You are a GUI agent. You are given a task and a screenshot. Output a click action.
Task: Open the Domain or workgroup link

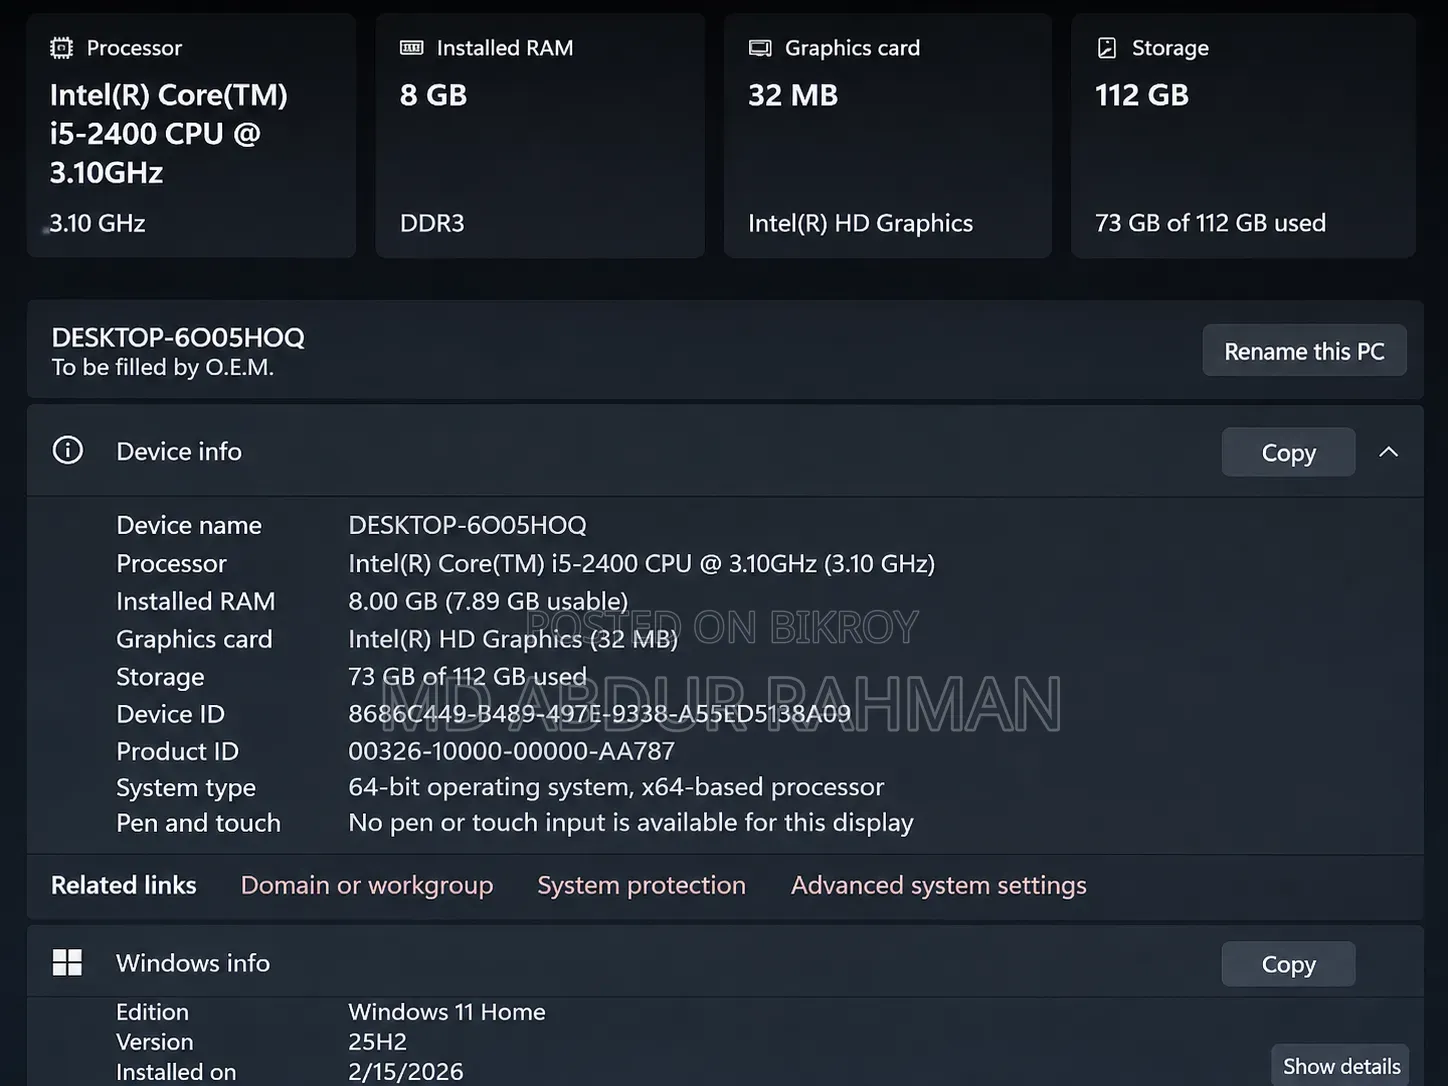coord(367,885)
